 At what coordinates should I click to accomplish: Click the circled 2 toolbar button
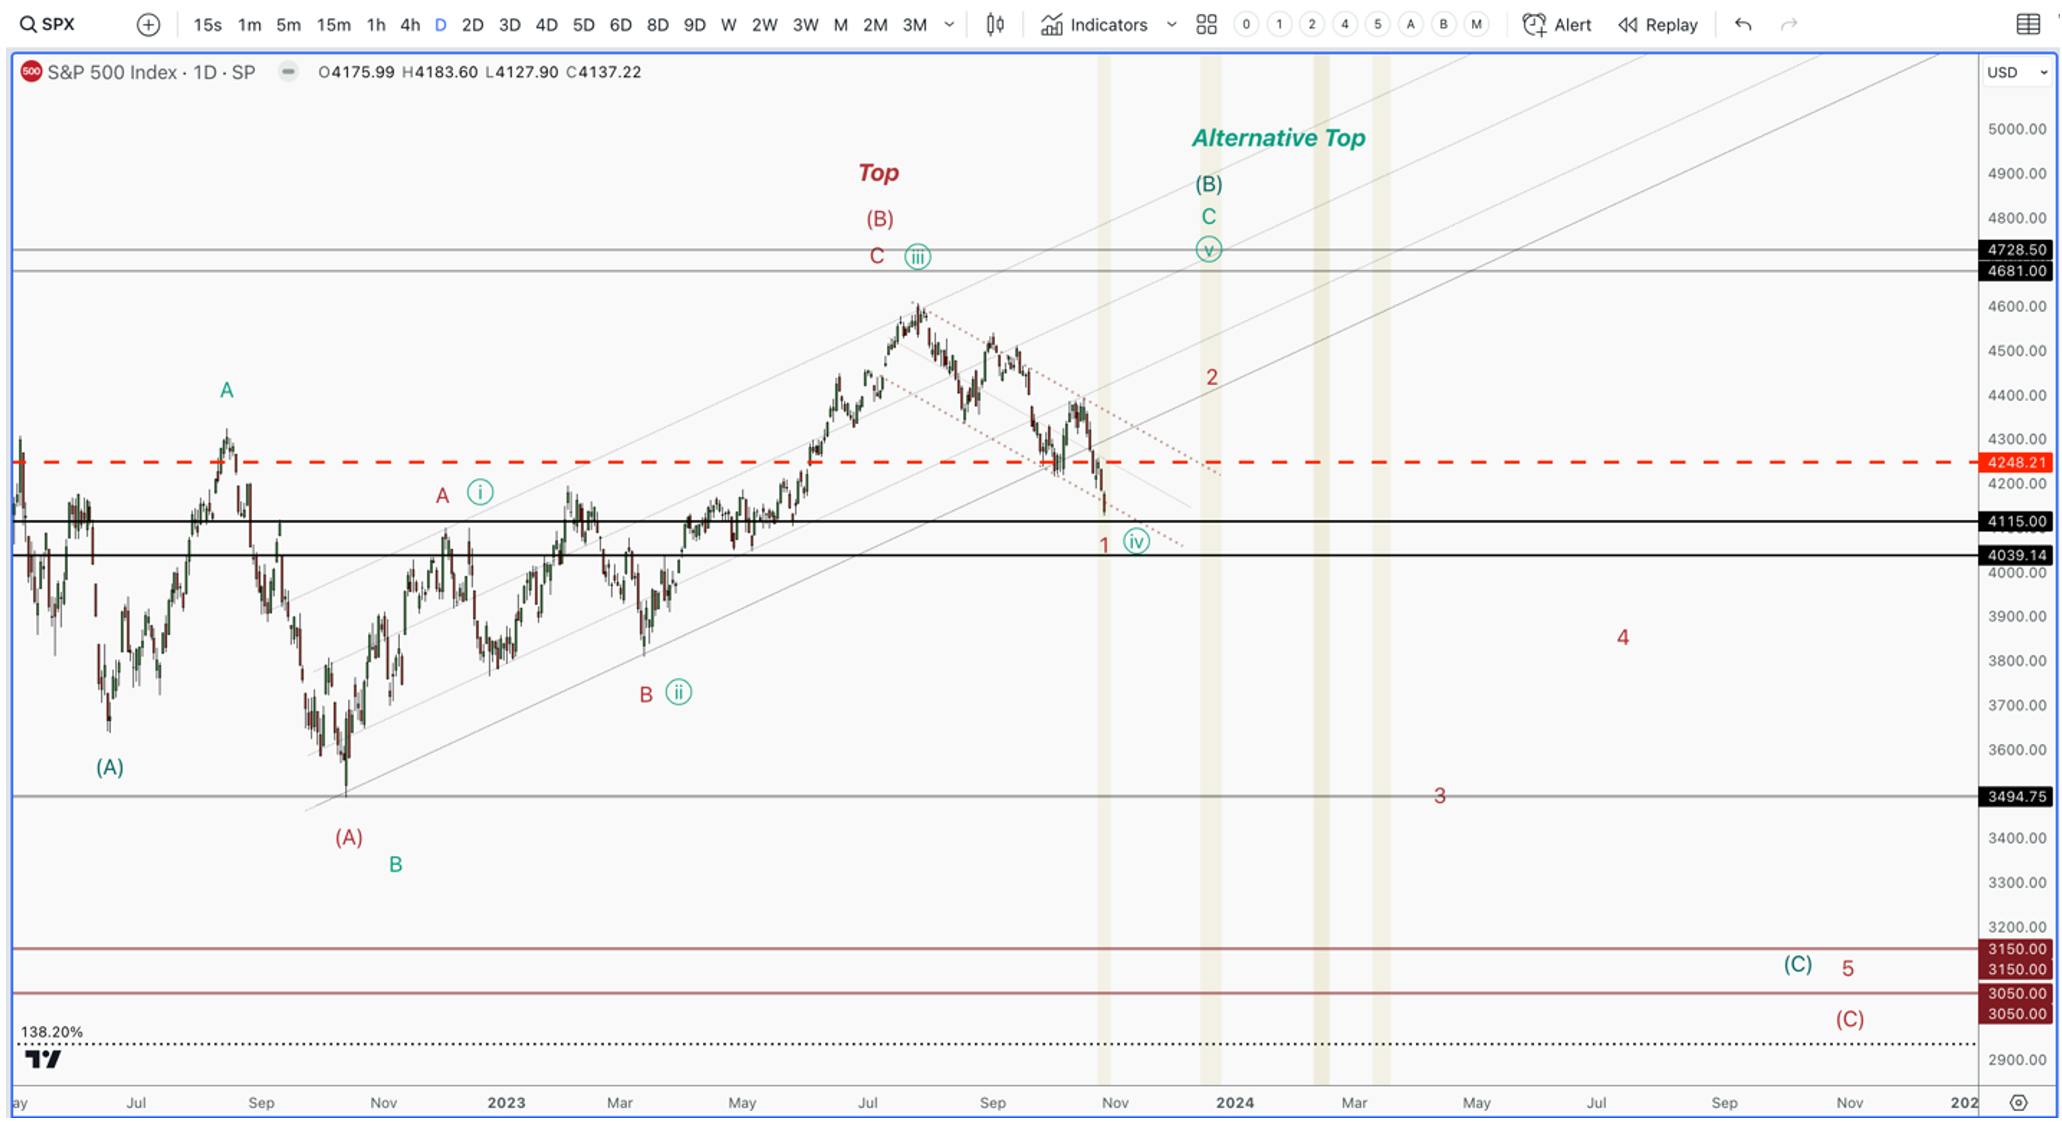point(1312,24)
